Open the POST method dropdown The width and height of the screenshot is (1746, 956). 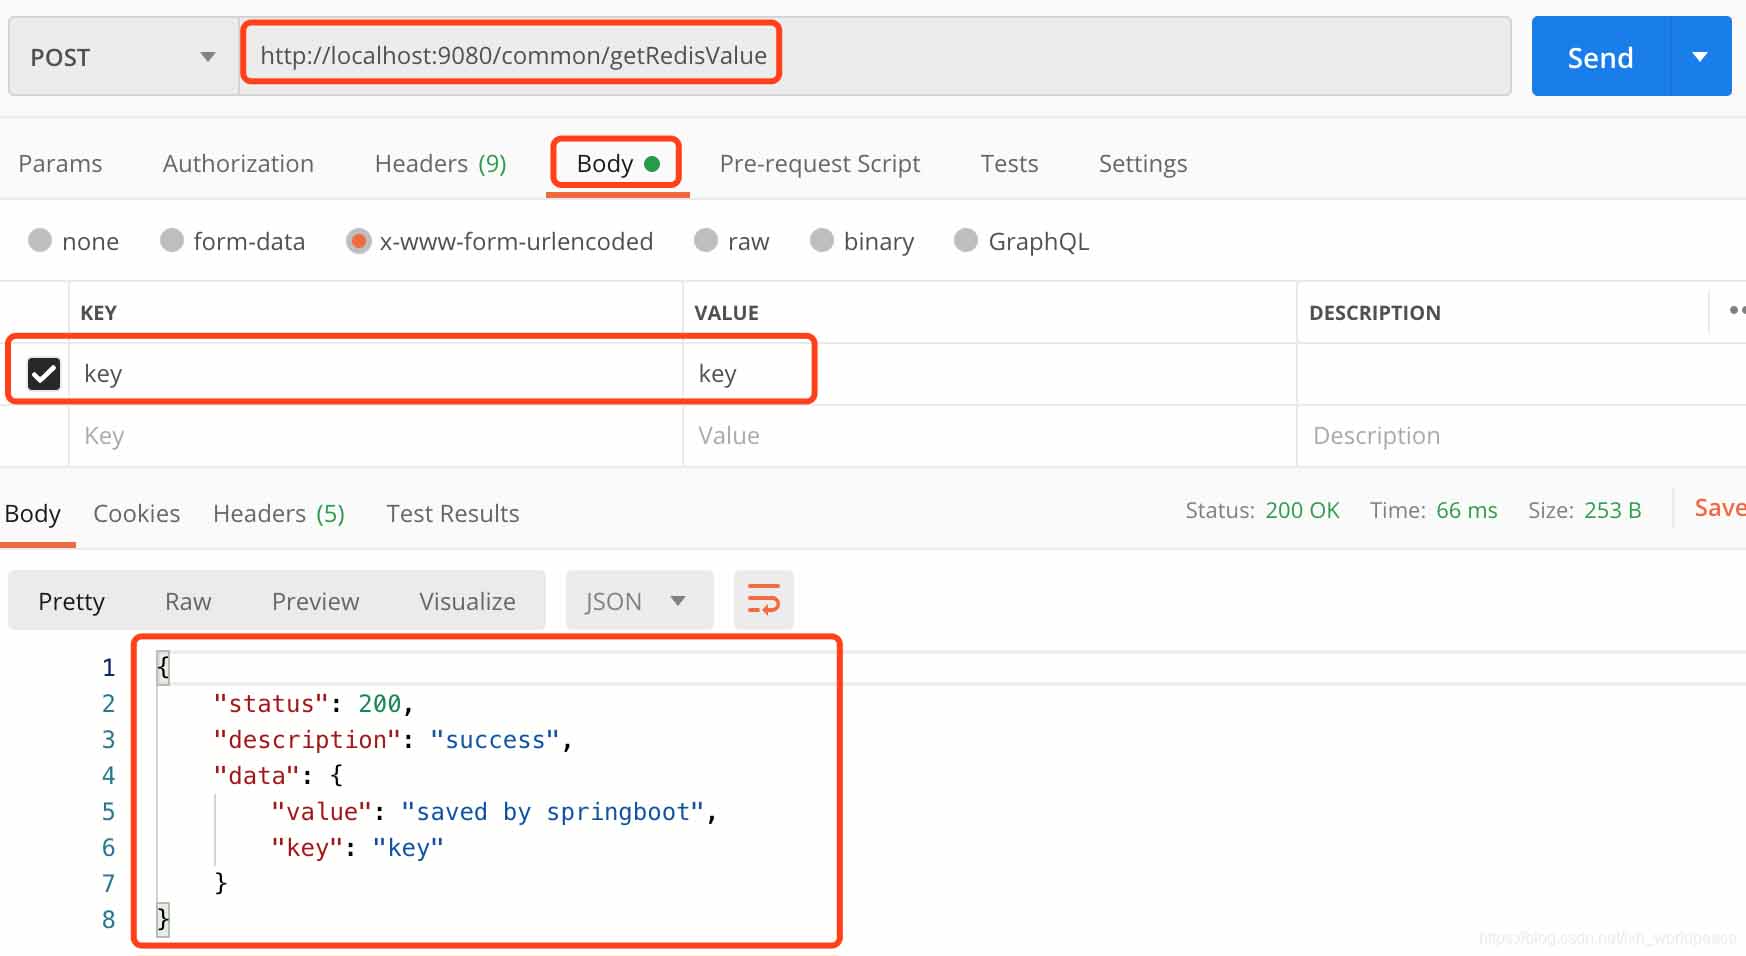(123, 57)
